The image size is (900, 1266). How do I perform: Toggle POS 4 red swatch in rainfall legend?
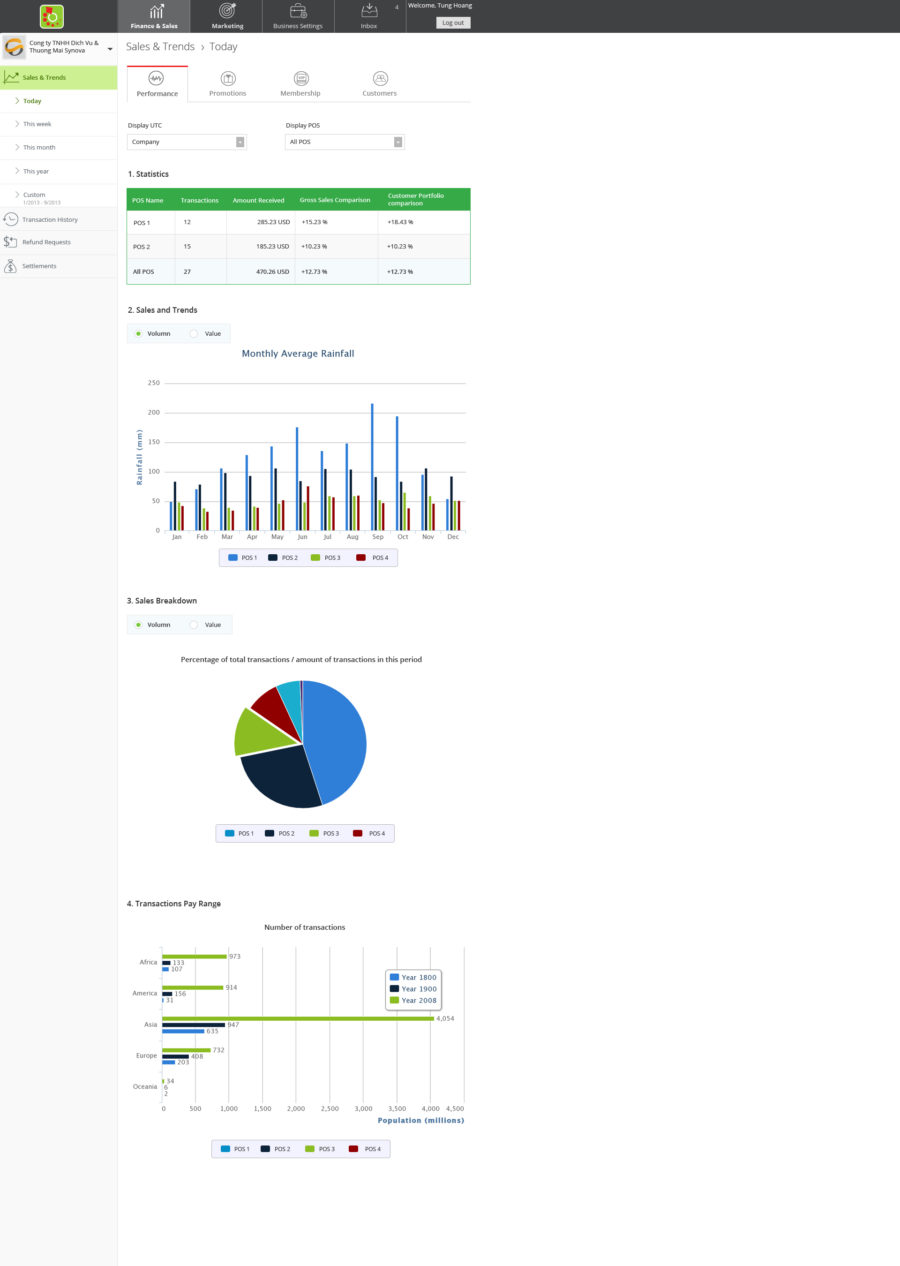[361, 557]
